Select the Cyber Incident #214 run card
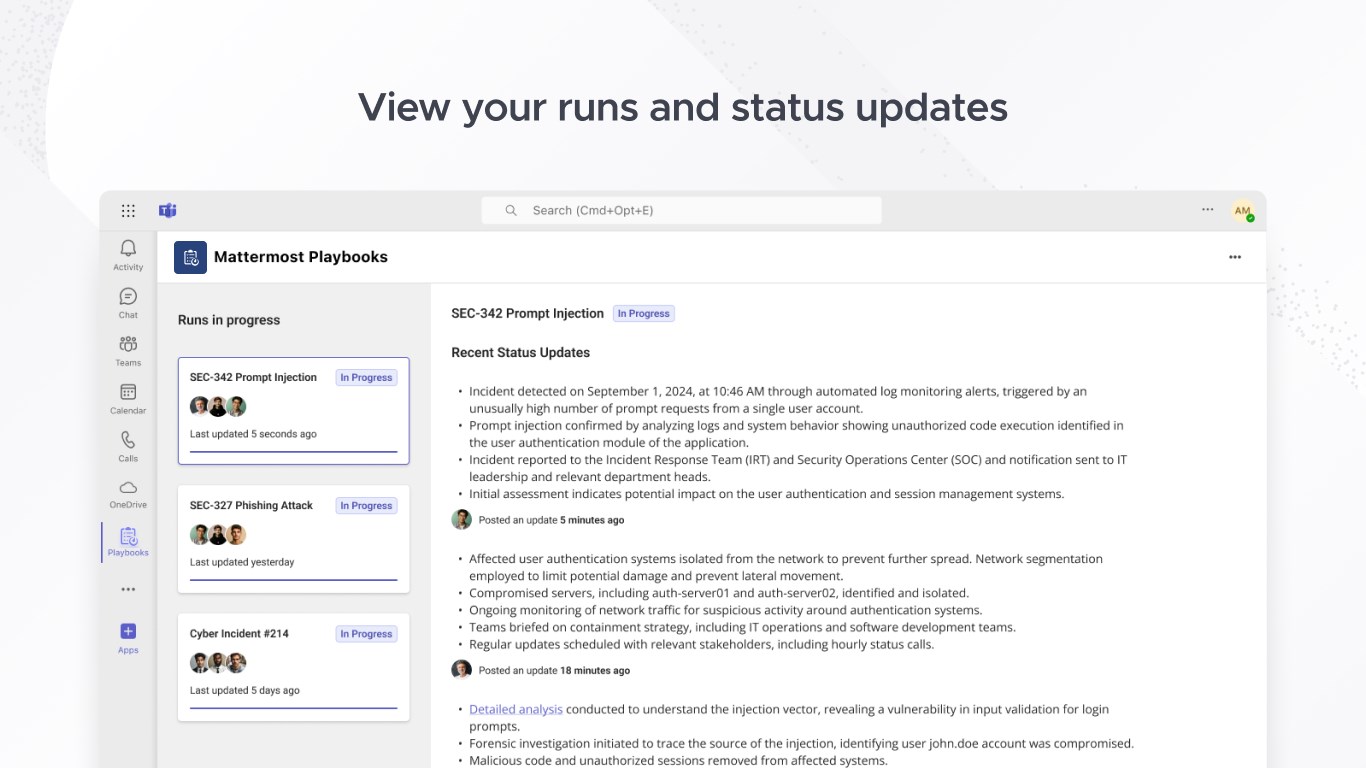This screenshot has height=768, width=1366. click(293, 667)
